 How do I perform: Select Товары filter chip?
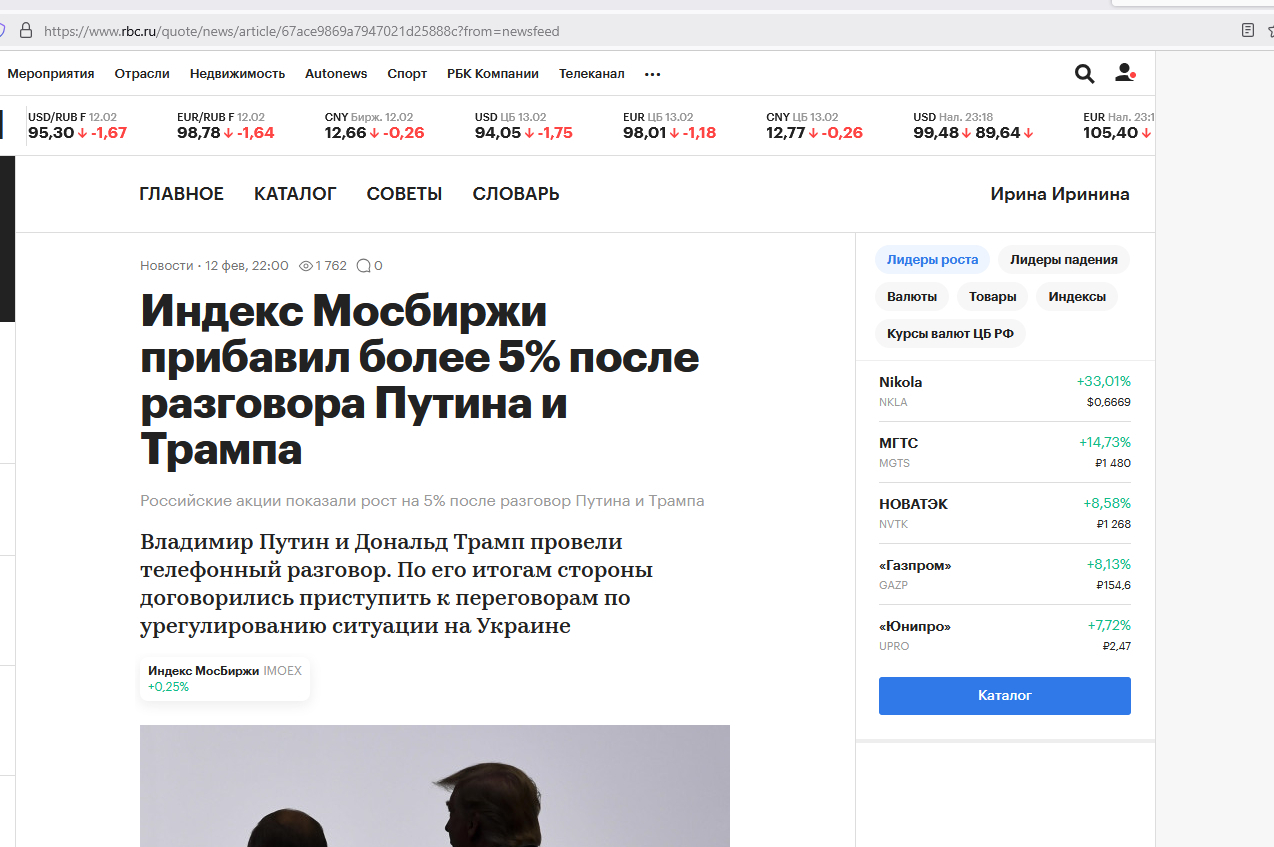point(992,297)
